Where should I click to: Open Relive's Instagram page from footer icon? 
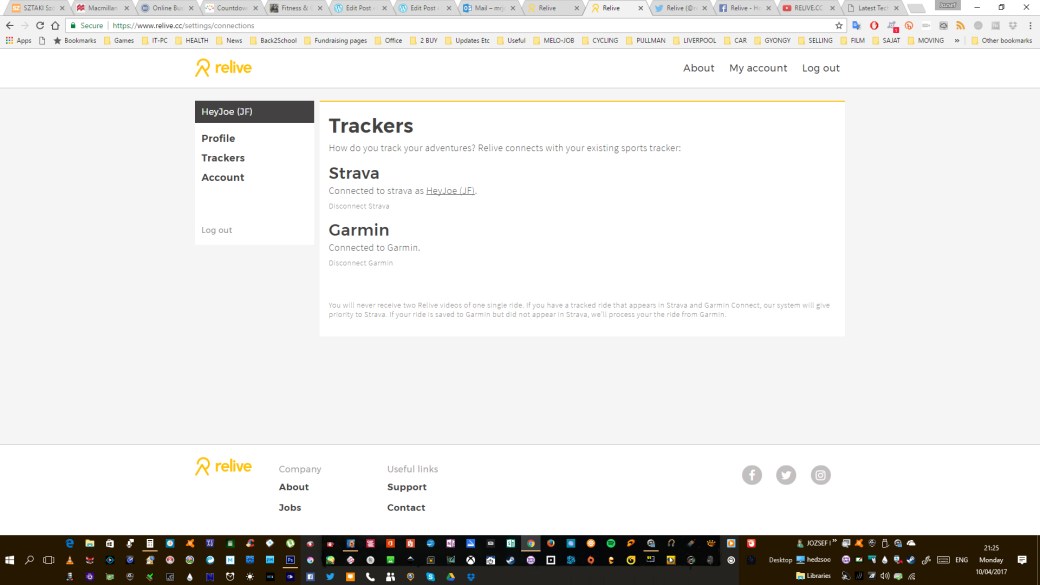(821, 475)
